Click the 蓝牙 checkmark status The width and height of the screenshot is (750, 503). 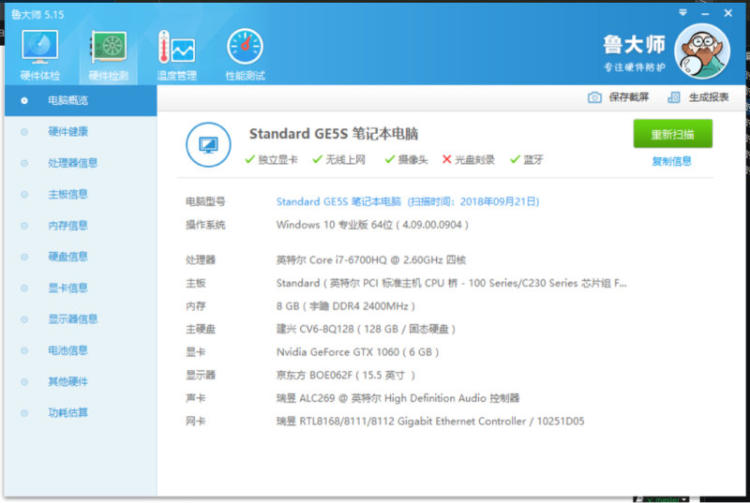pos(526,160)
